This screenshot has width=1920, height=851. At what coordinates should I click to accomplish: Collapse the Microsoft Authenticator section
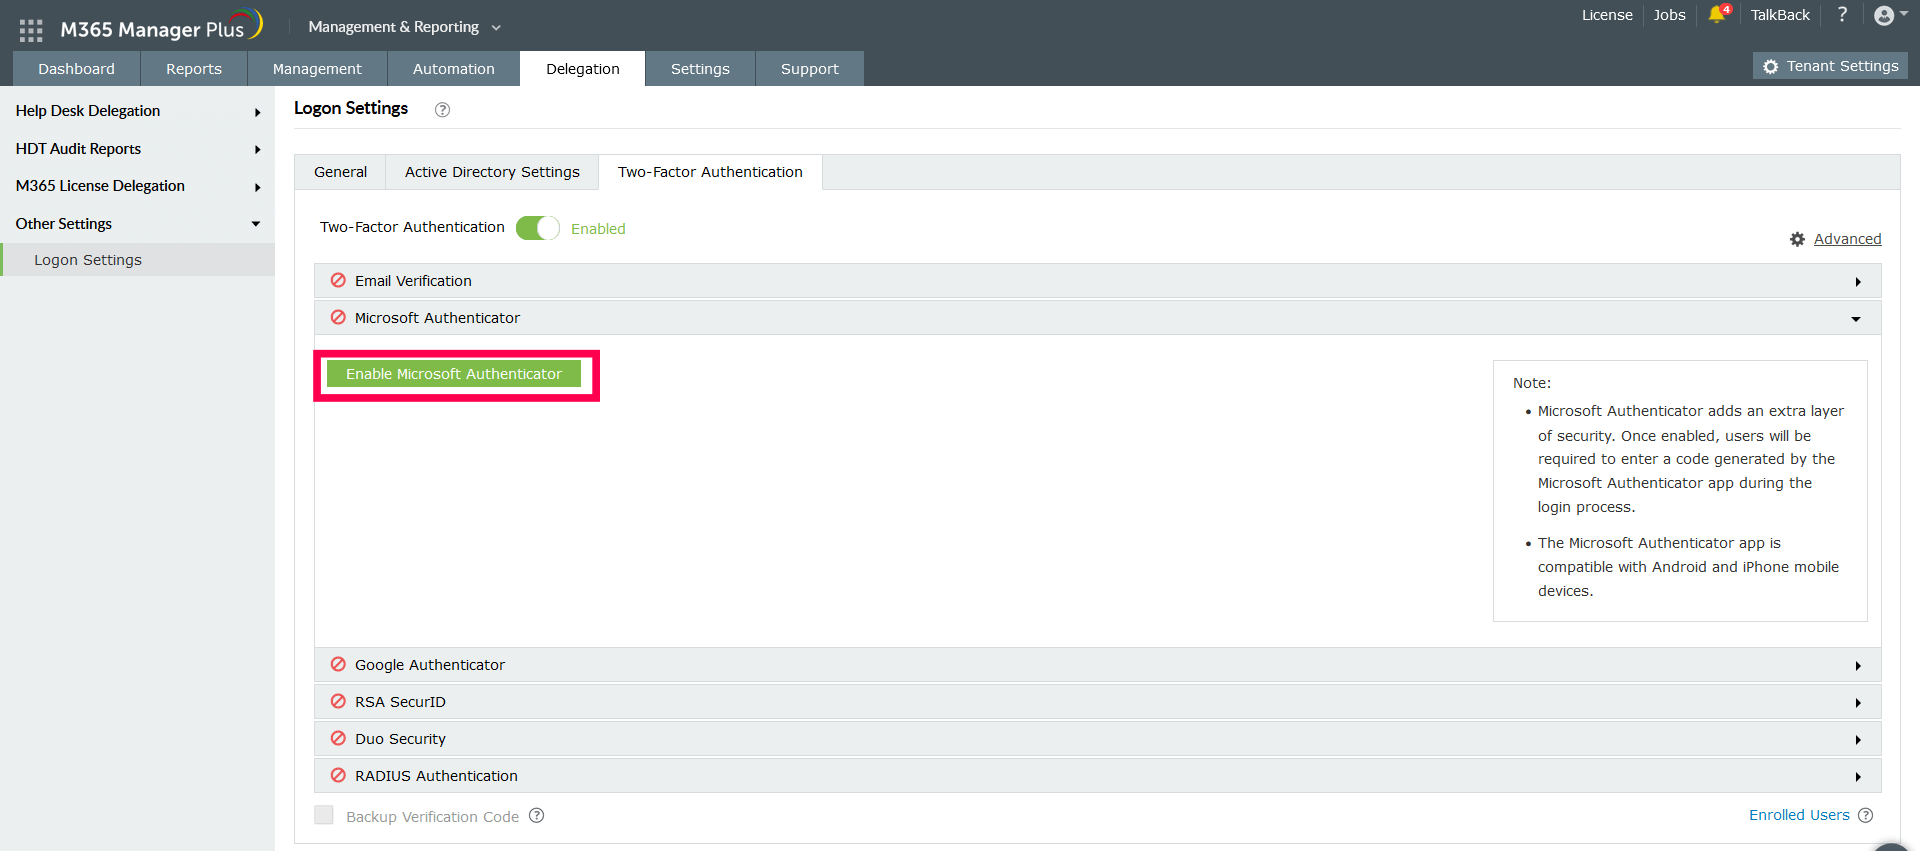[1097, 318]
